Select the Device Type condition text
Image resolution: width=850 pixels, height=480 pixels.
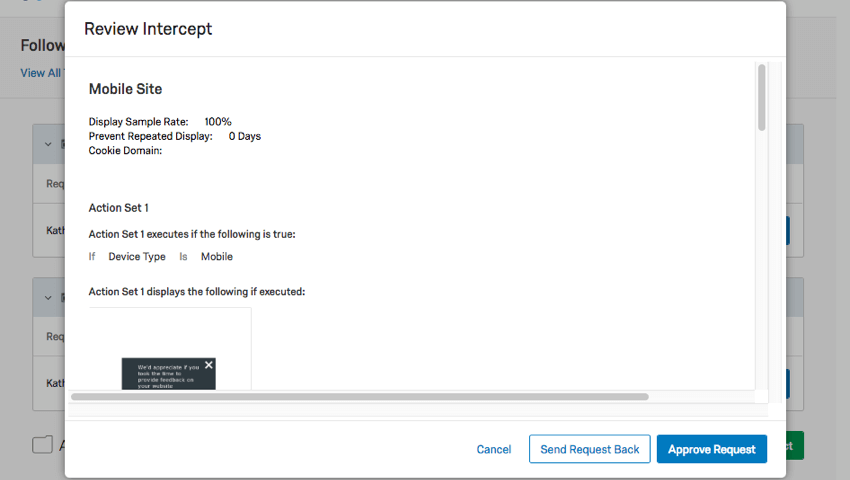pyautogui.click(x=137, y=257)
